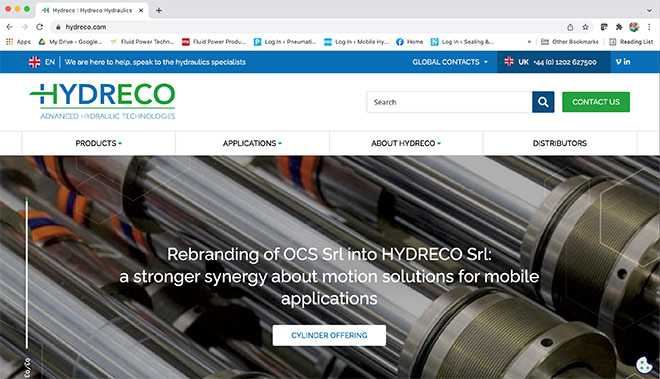Click the browser forward arrow
Screen dimensions: 660x379
(x=24, y=27)
